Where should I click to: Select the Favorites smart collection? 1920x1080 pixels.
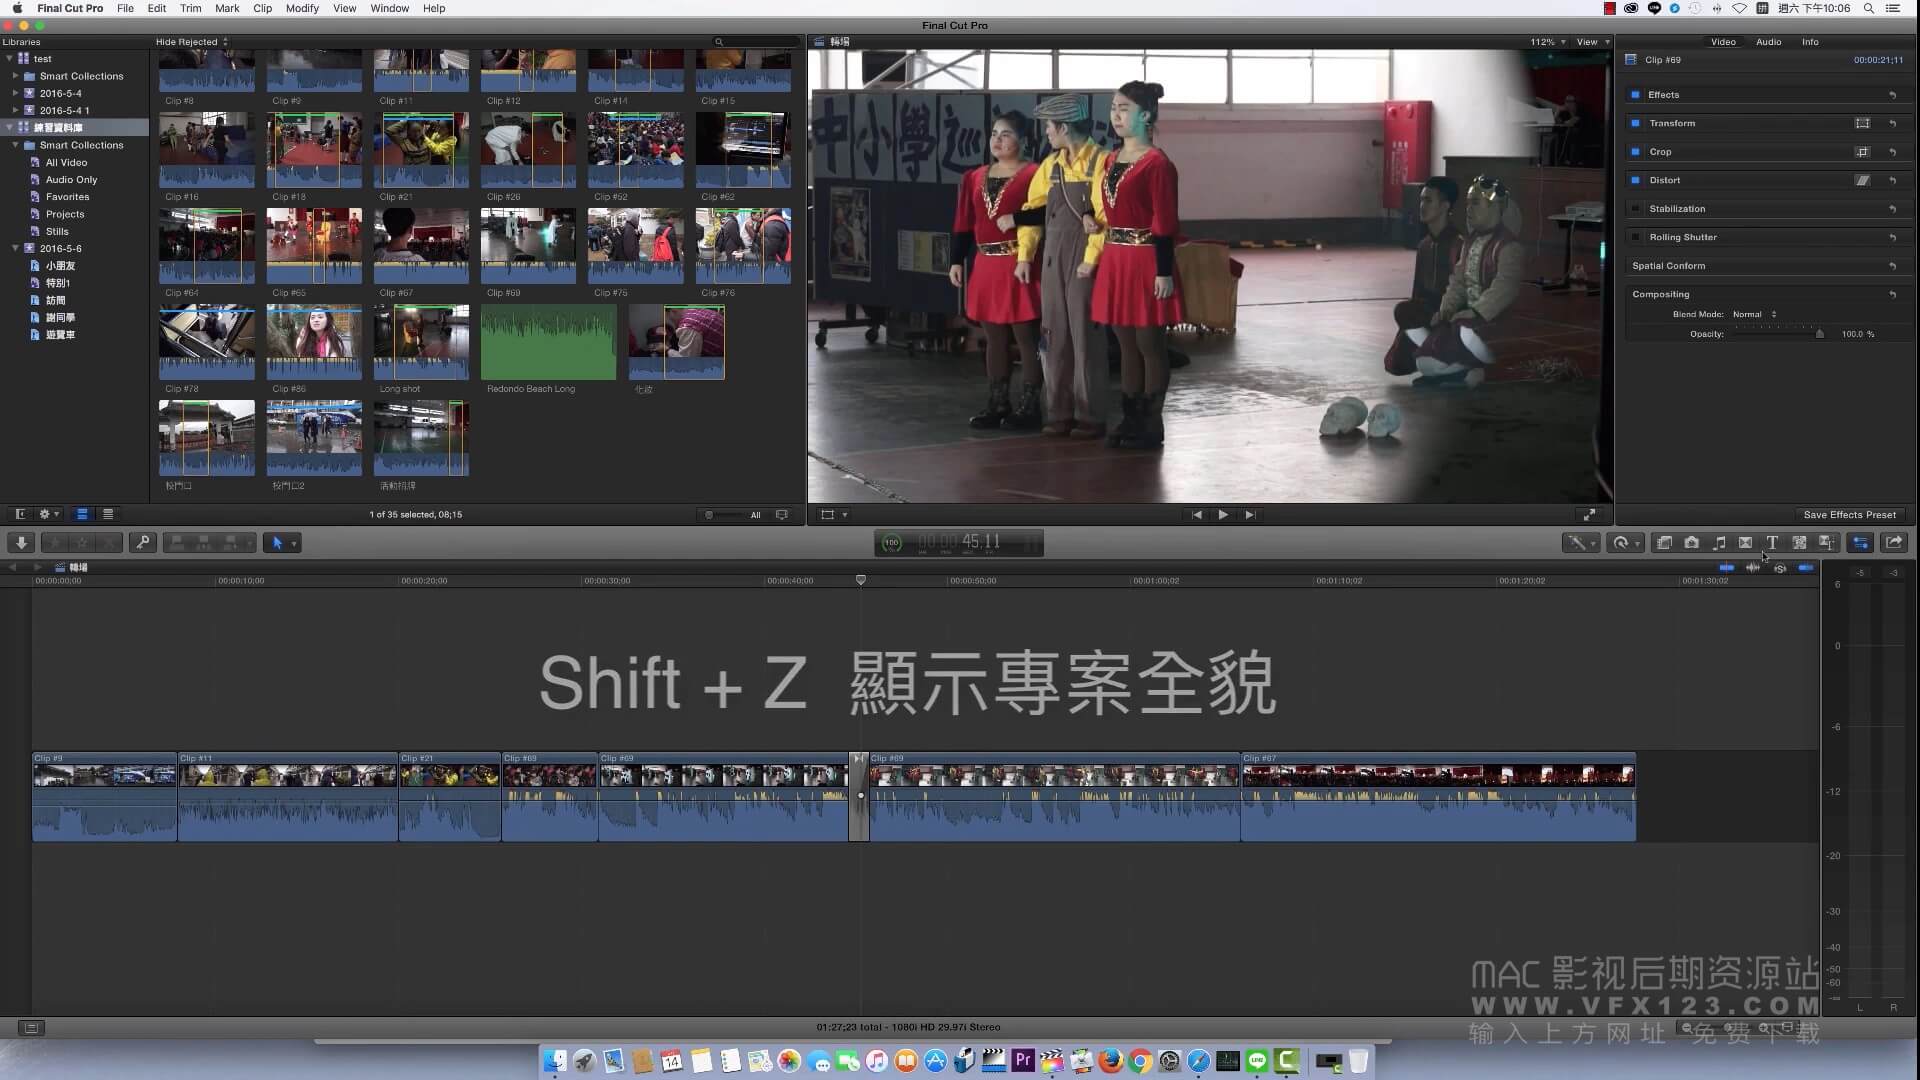[67, 197]
